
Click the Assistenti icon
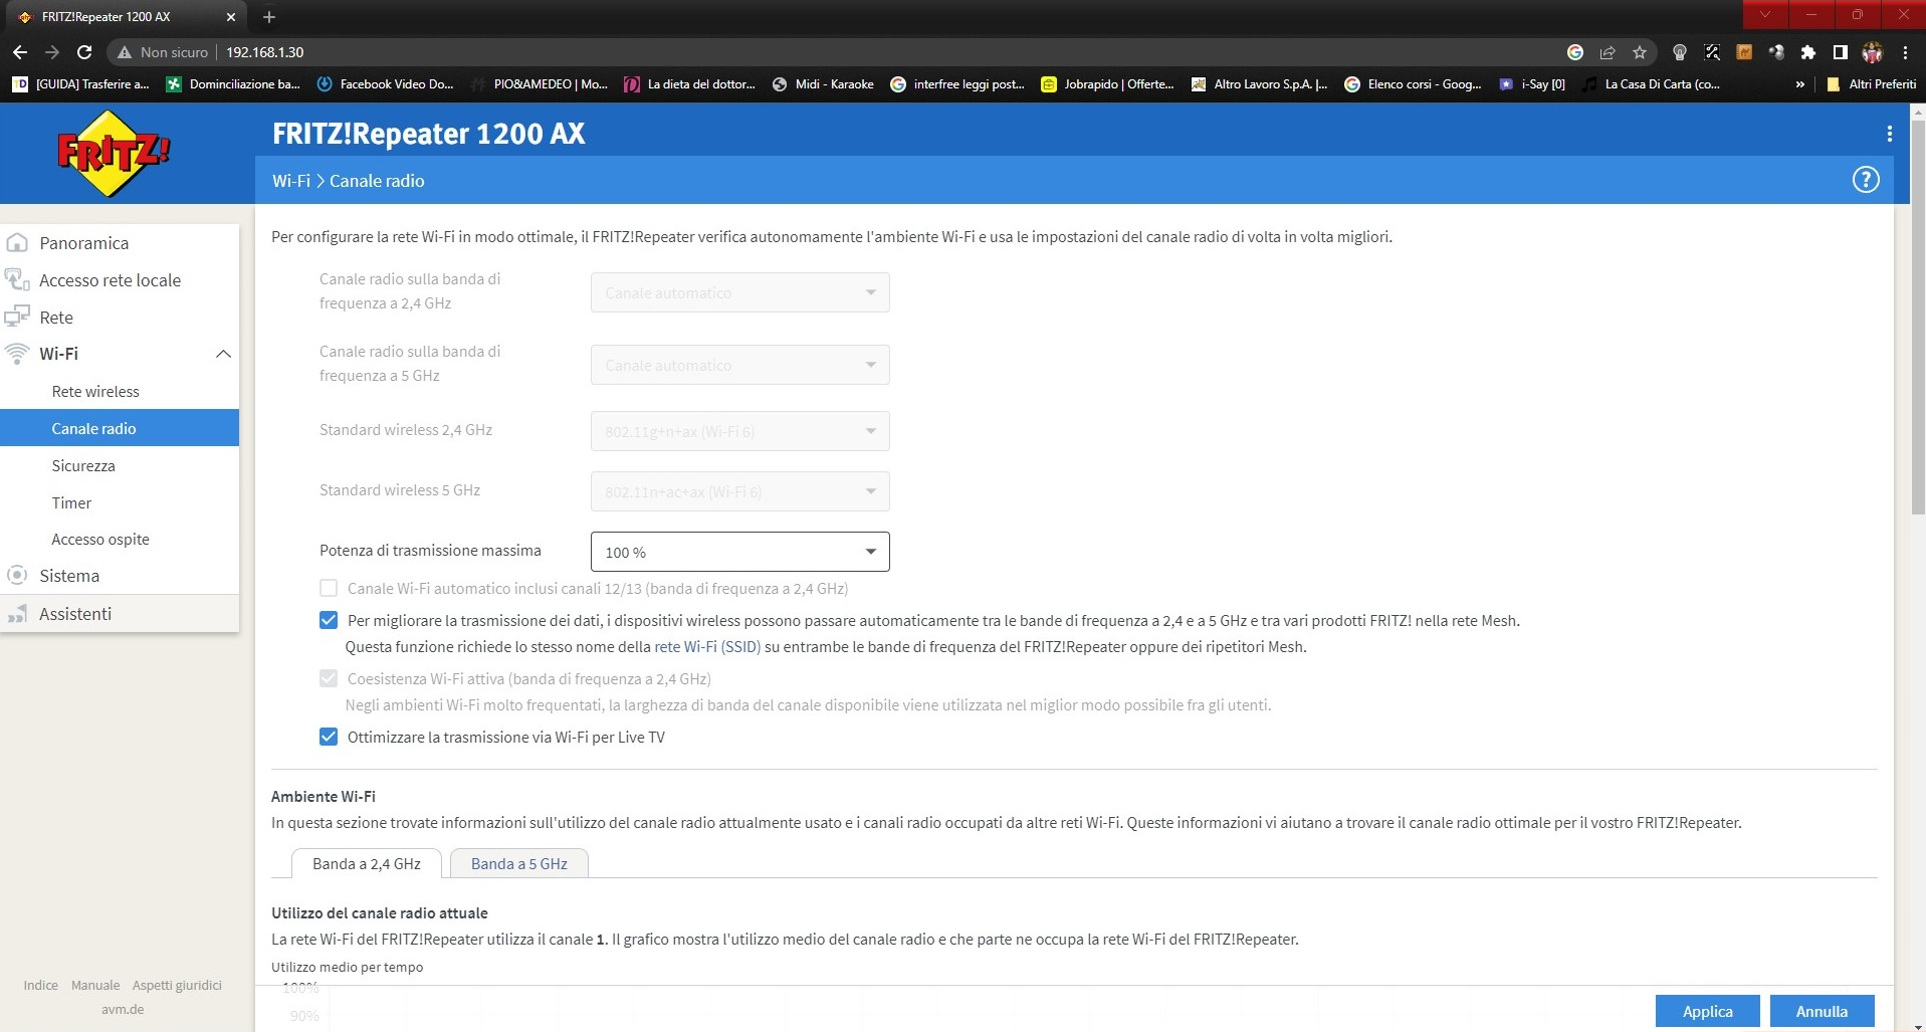pyautogui.click(x=17, y=613)
